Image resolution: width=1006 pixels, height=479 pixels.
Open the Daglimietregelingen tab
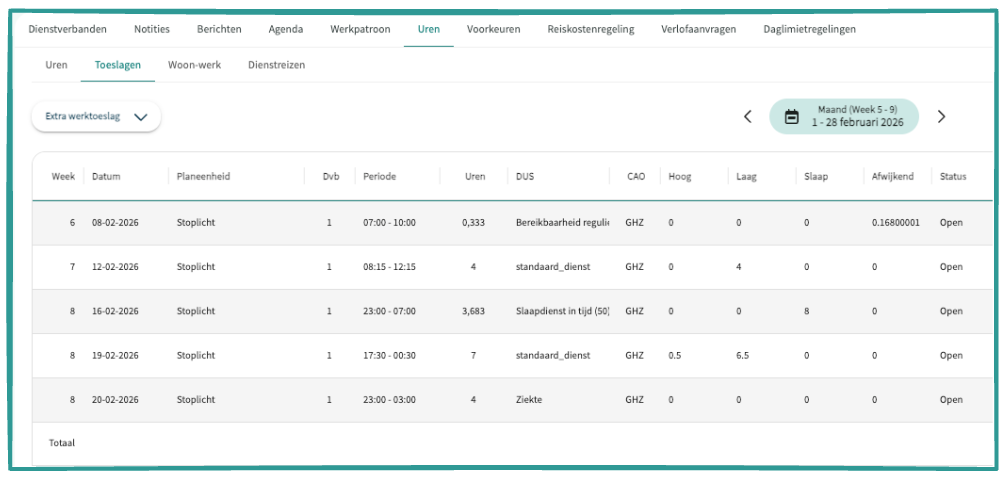808,29
